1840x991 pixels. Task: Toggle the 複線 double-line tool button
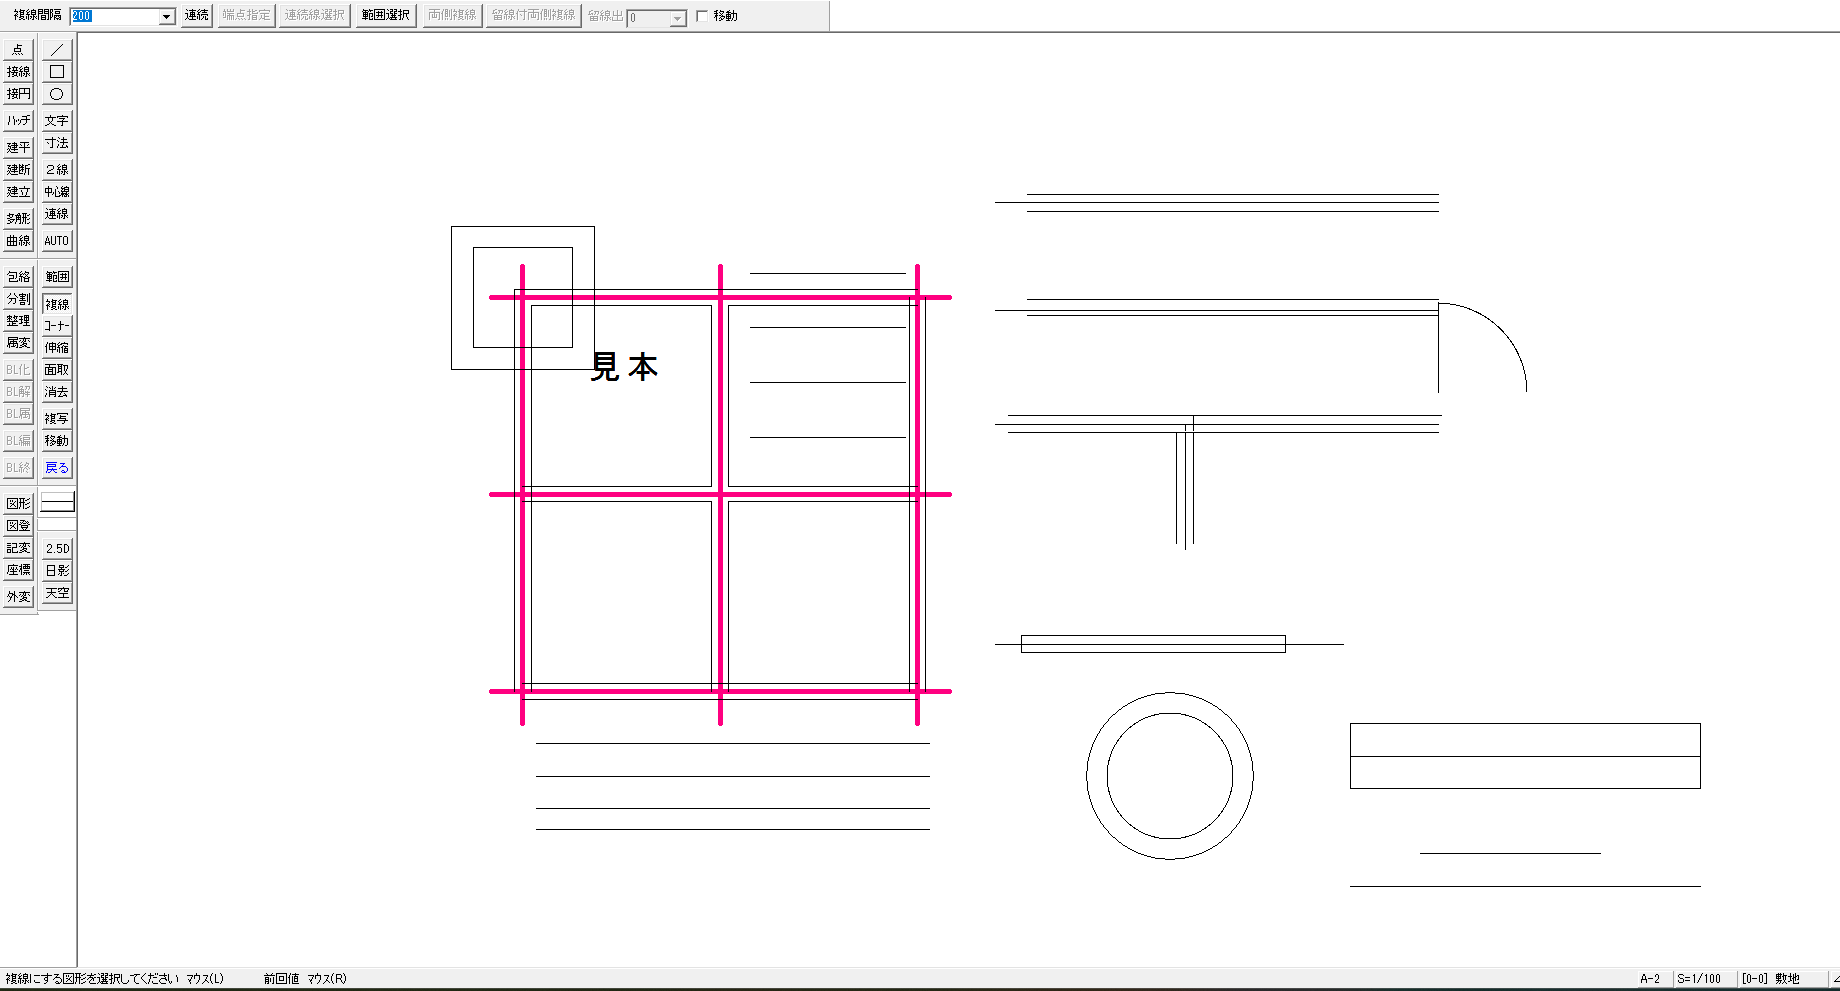pyautogui.click(x=57, y=304)
